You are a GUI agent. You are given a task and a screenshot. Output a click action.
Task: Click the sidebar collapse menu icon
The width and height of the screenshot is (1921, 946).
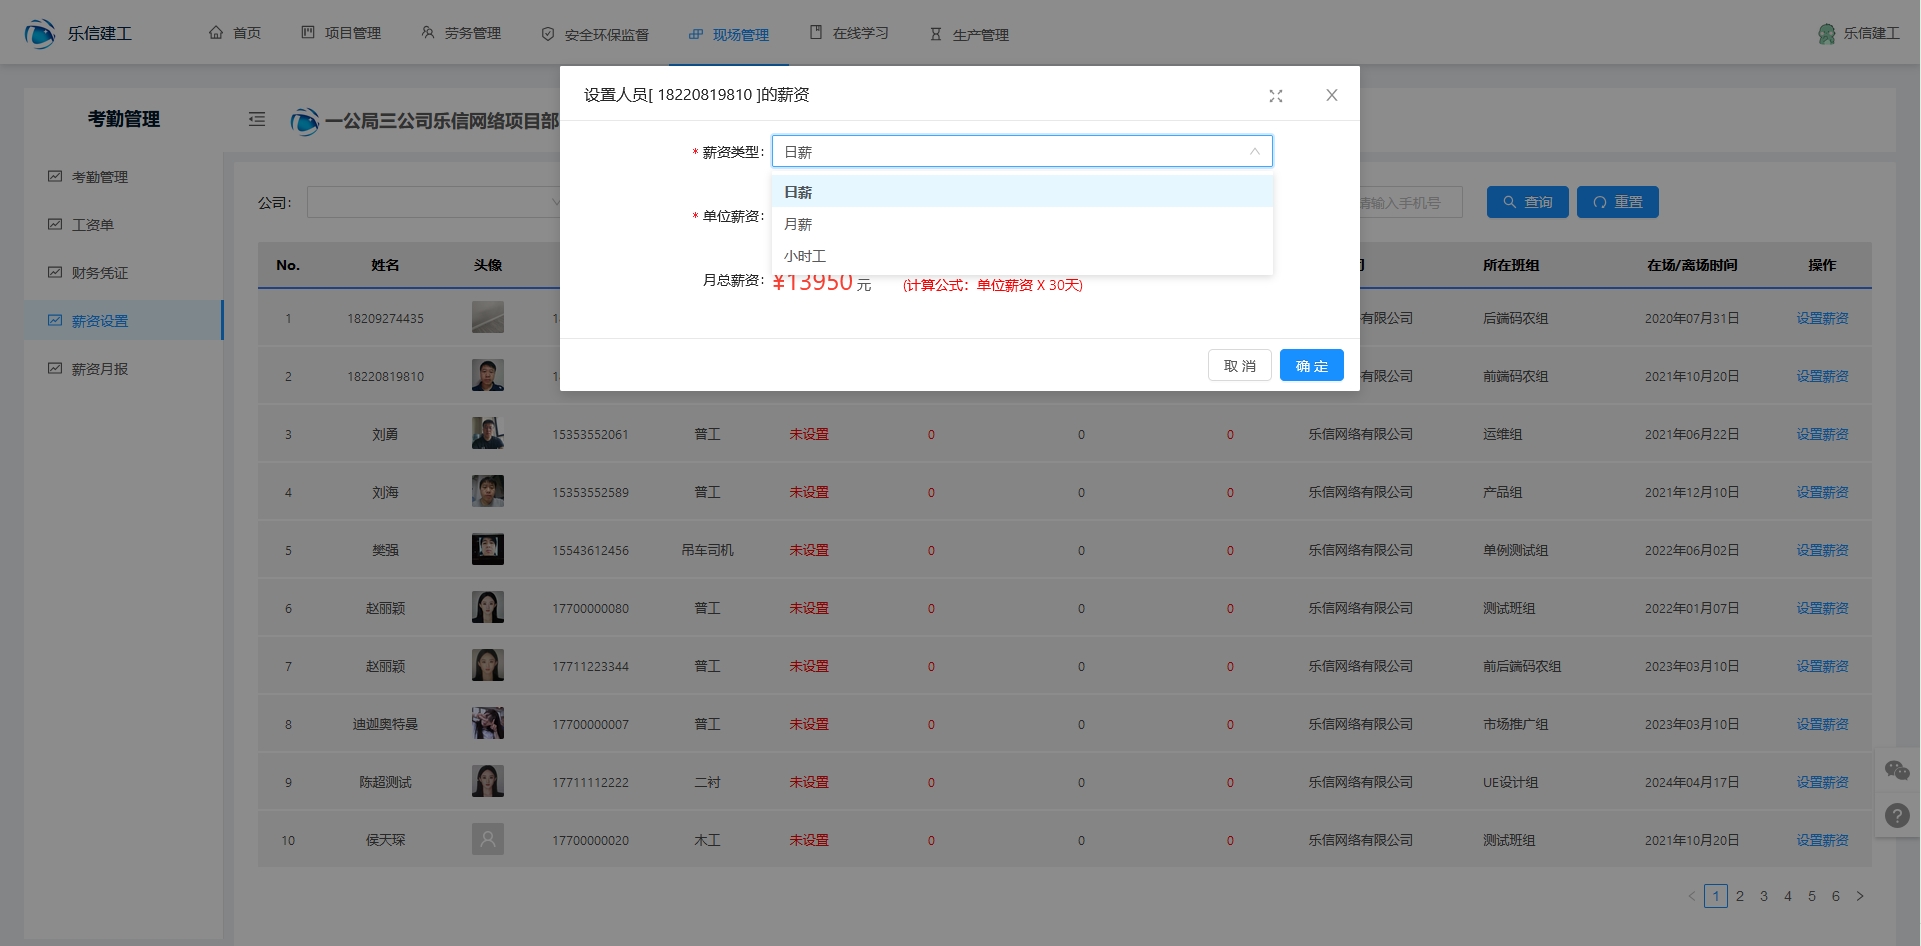[257, 120]
